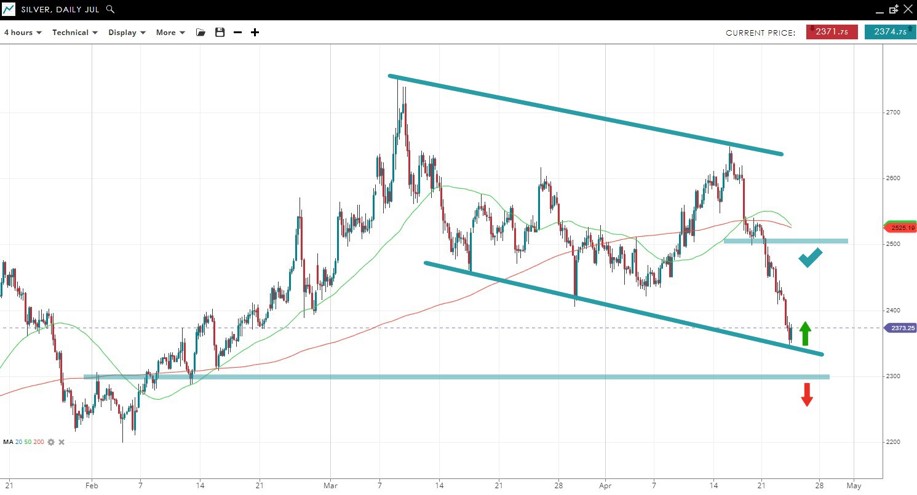Image resolution: width=917 pixels, height=495 pixels.
Task: Click the 2525 moving average price tag
Action: [899, 227]
